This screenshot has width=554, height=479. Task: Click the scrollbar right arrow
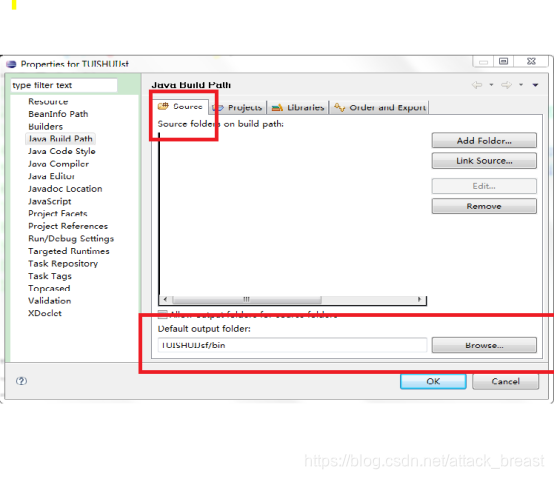(419, 300)
